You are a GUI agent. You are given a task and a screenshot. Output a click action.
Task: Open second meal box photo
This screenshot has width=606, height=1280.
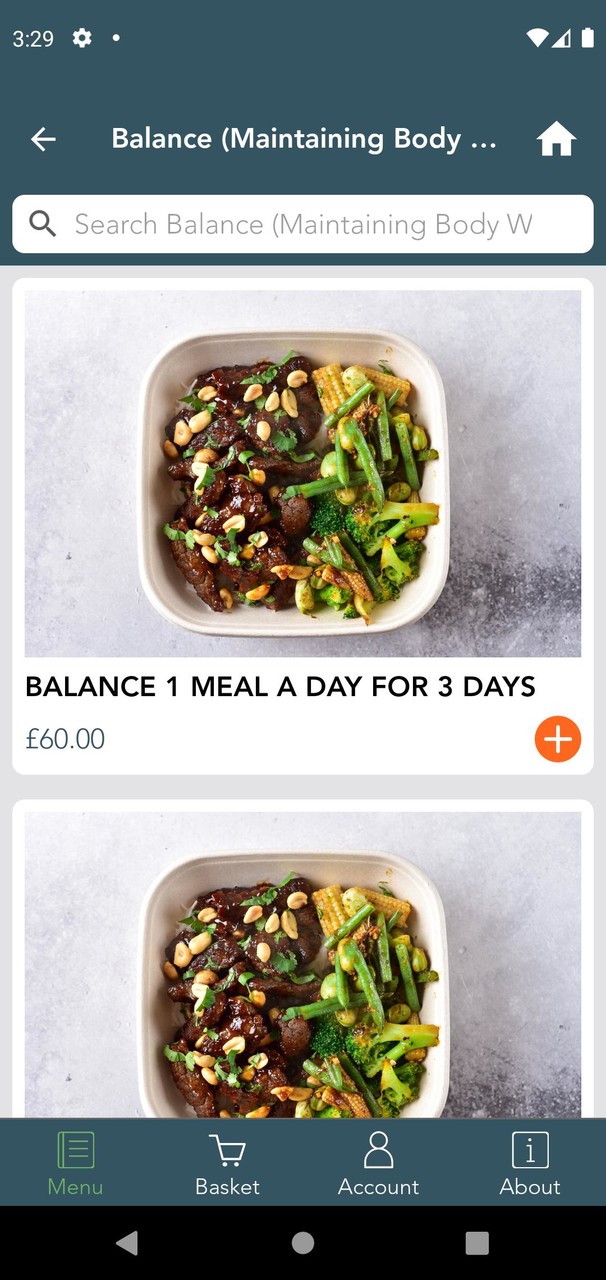click(x=302, y=965)
